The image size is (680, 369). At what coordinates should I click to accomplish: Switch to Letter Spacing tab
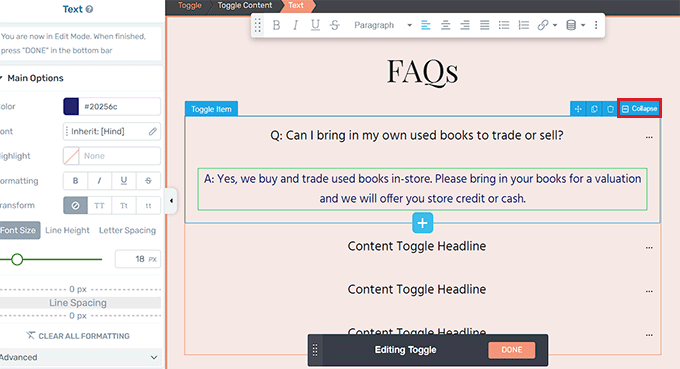(x=127, y=230)
